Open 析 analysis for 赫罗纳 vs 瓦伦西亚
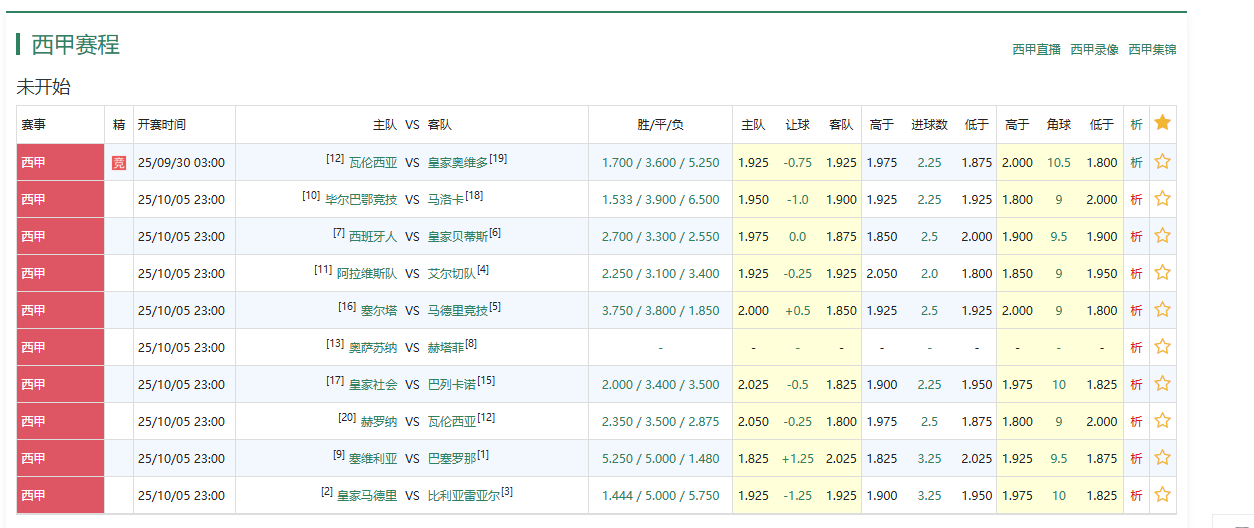The image size is (1254, 528). tap(1136, 421)
